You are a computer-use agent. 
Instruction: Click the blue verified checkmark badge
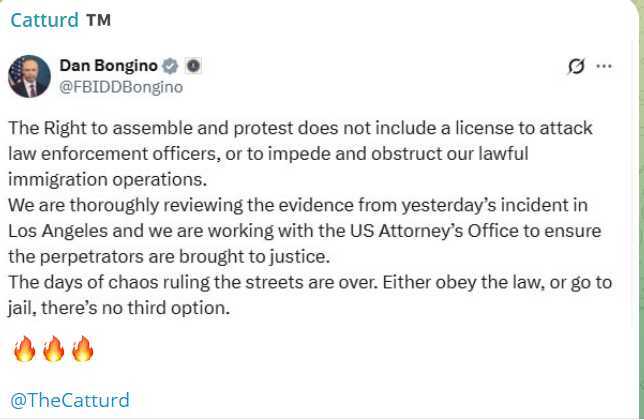(x=170, y=66)
